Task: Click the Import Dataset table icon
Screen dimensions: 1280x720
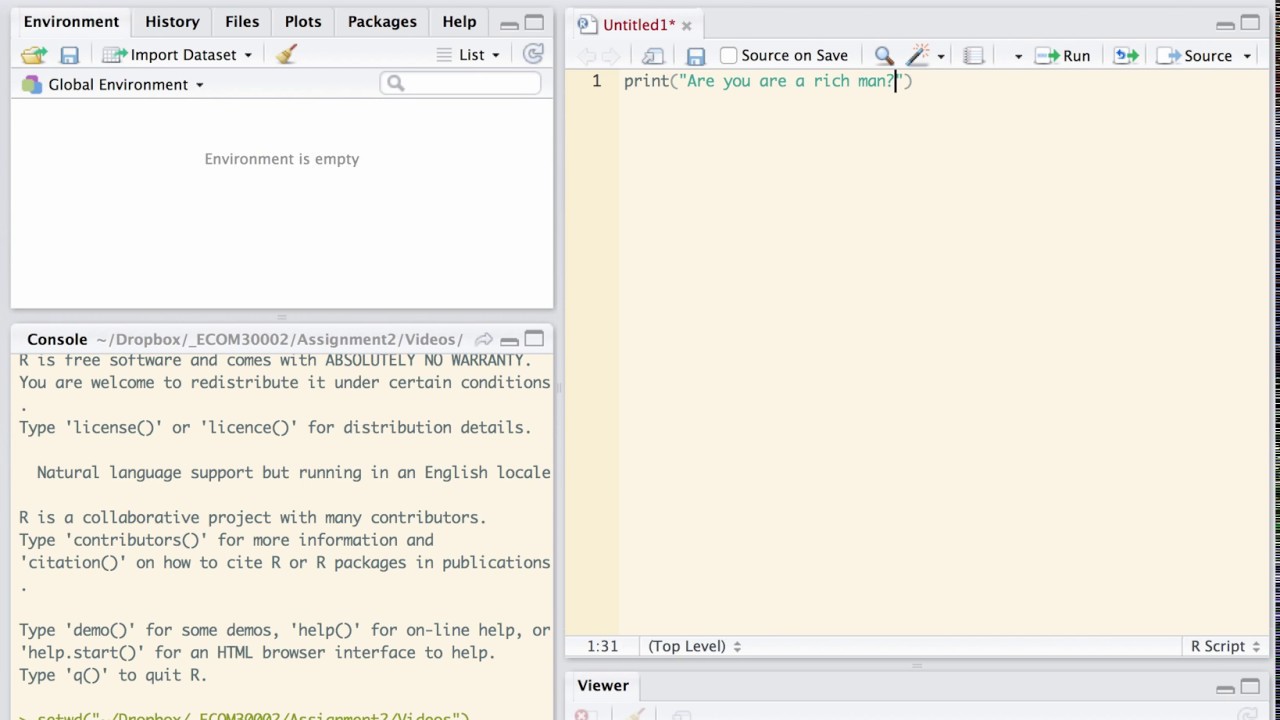Action: pyautogui.click(x=114, y=55)
